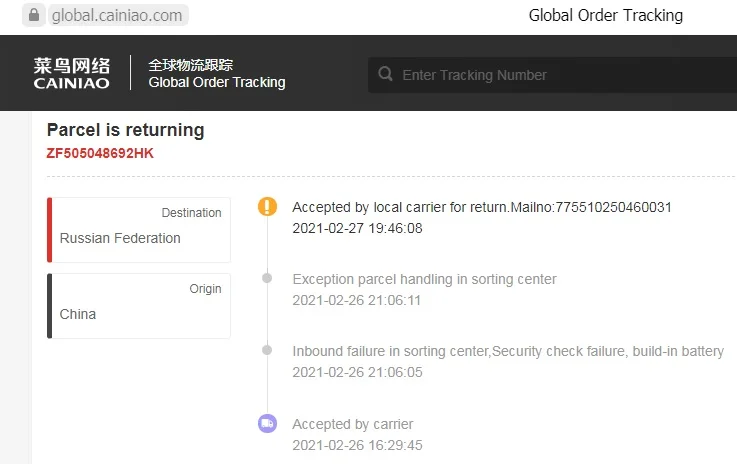737x464 pixels.
Task: Select tracking number ZF505048692HK
Action: (x=100, y=153)
